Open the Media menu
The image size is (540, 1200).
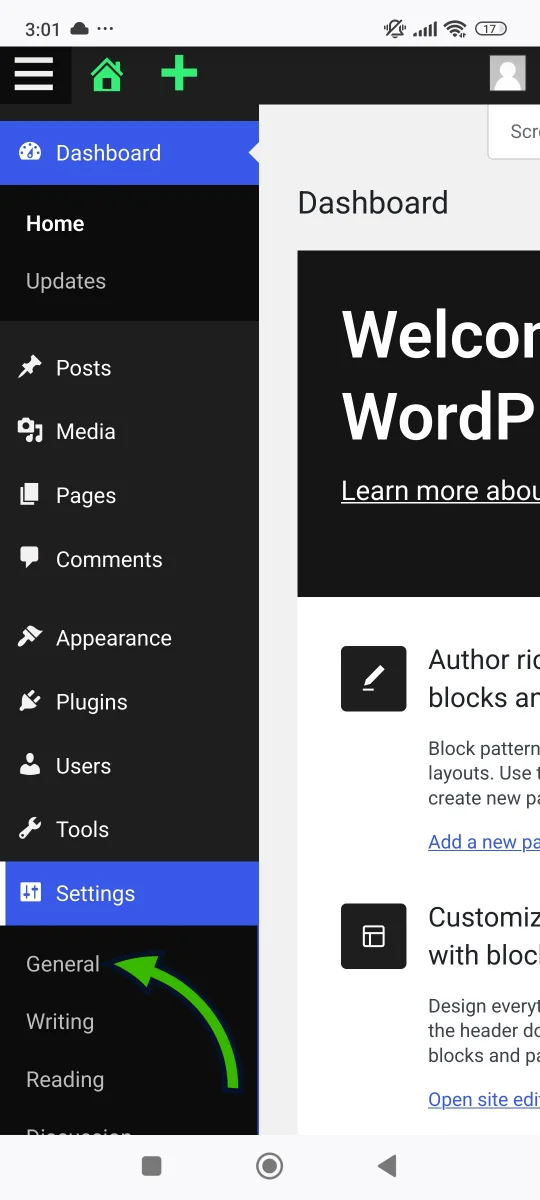click(129, 432)
